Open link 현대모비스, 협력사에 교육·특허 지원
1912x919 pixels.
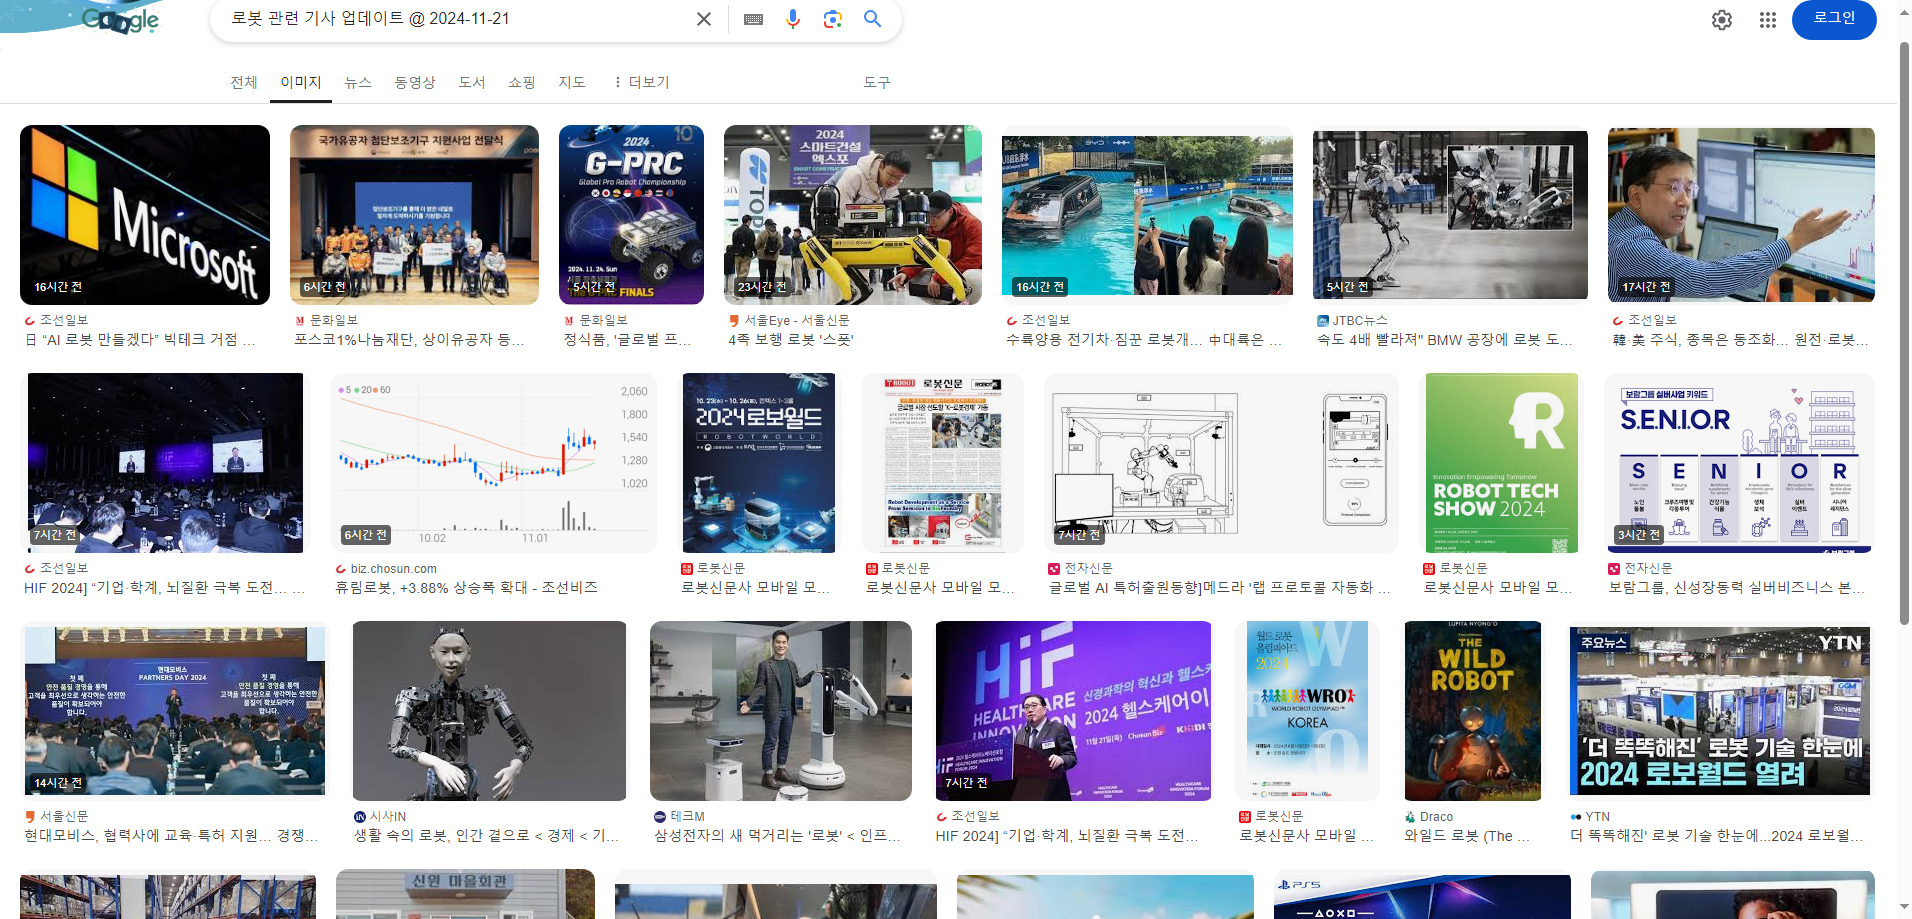coord(171,836)
